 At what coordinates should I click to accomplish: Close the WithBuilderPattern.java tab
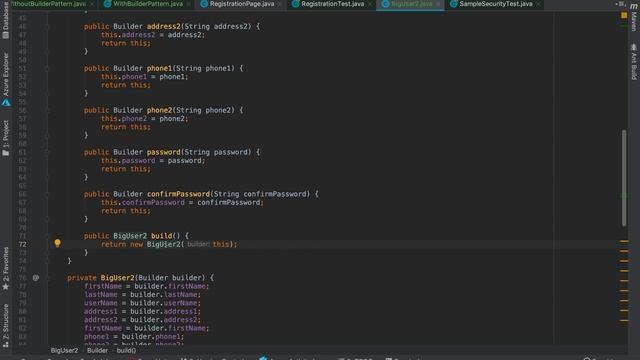pyautogui.click(x=189, y=4)
